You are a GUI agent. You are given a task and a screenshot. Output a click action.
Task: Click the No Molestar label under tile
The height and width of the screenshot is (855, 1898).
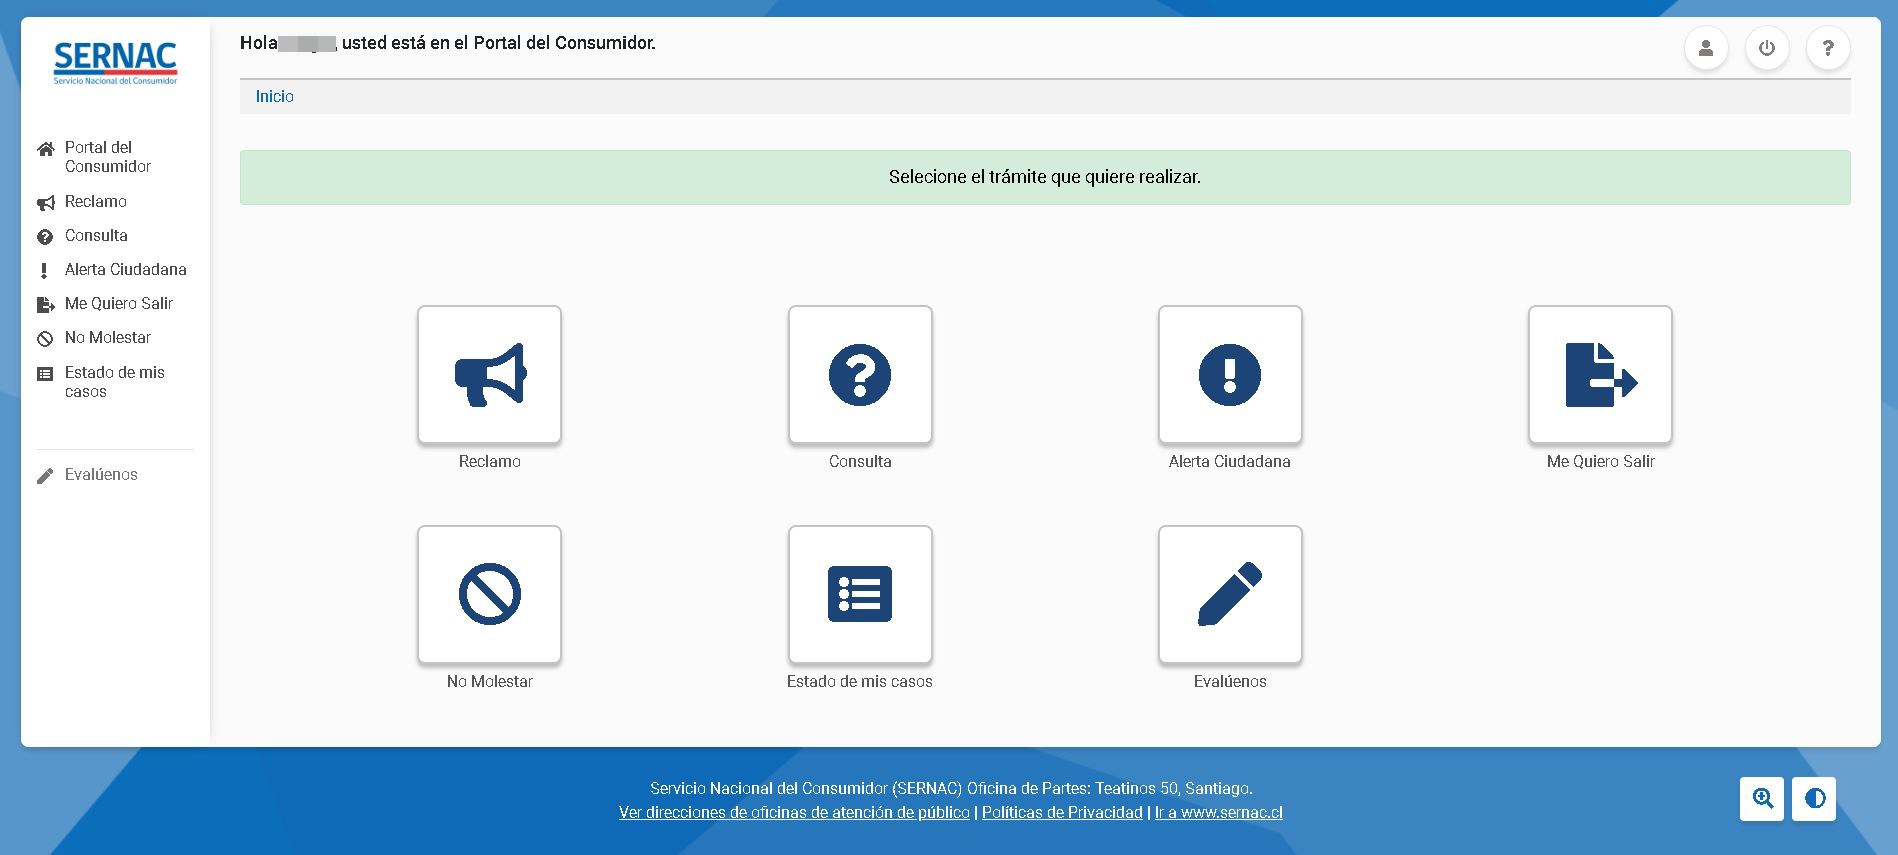(489, 681)
